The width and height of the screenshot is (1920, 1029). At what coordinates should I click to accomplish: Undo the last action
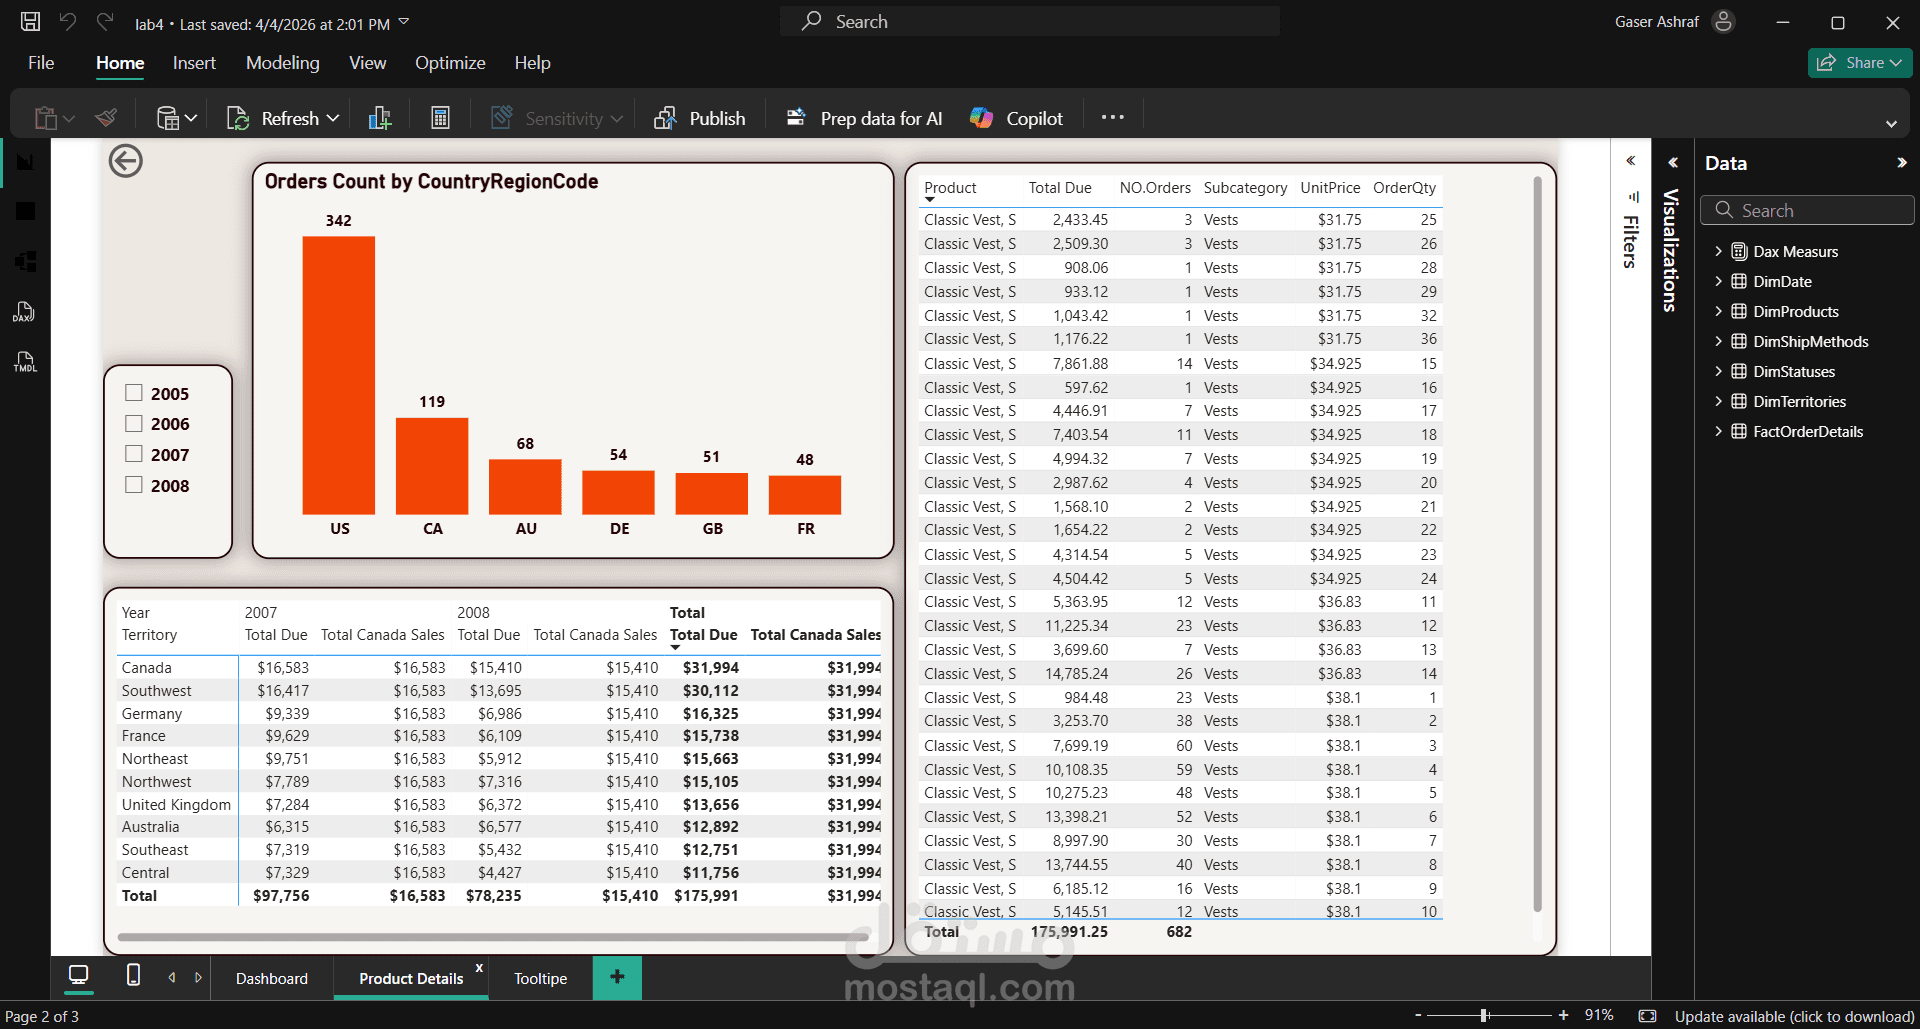(68, 21)
